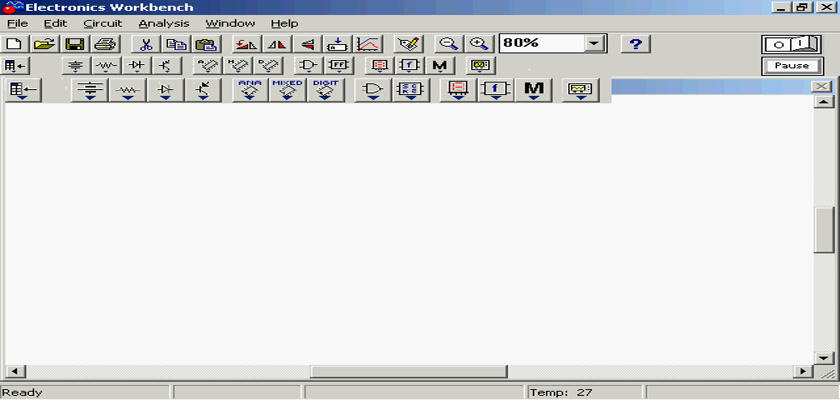840x400 pixels.
Task: Flip the circuit power switch
Action: click(792, 44)
